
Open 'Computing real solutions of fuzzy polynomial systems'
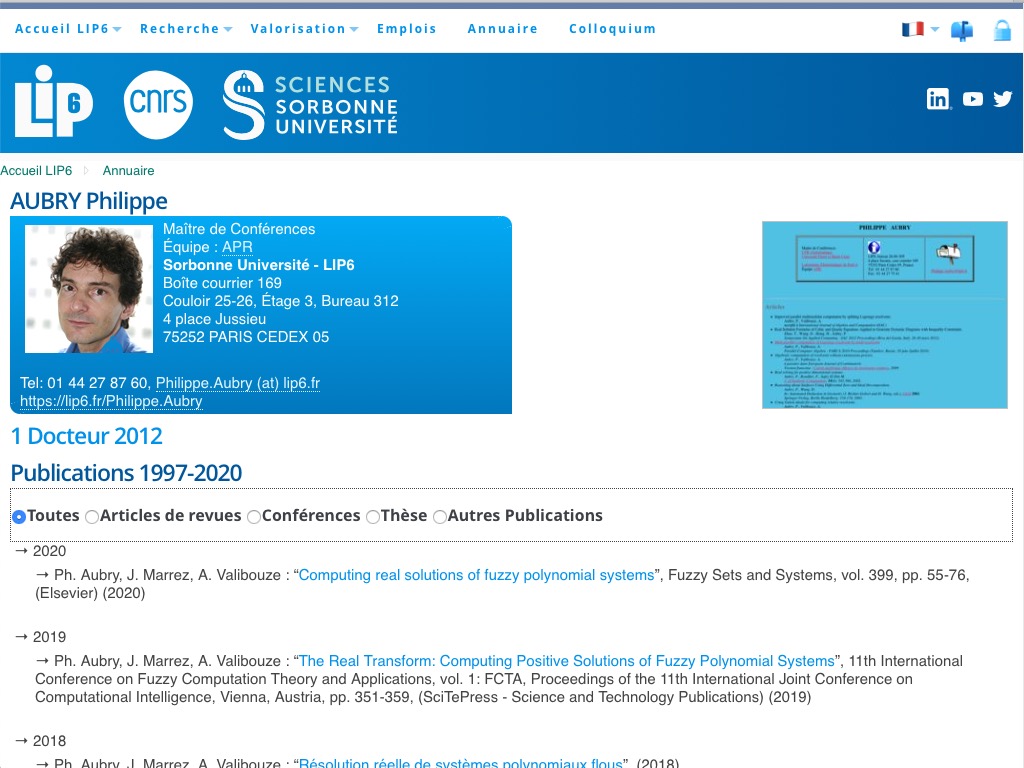click(x=476, y=575)
